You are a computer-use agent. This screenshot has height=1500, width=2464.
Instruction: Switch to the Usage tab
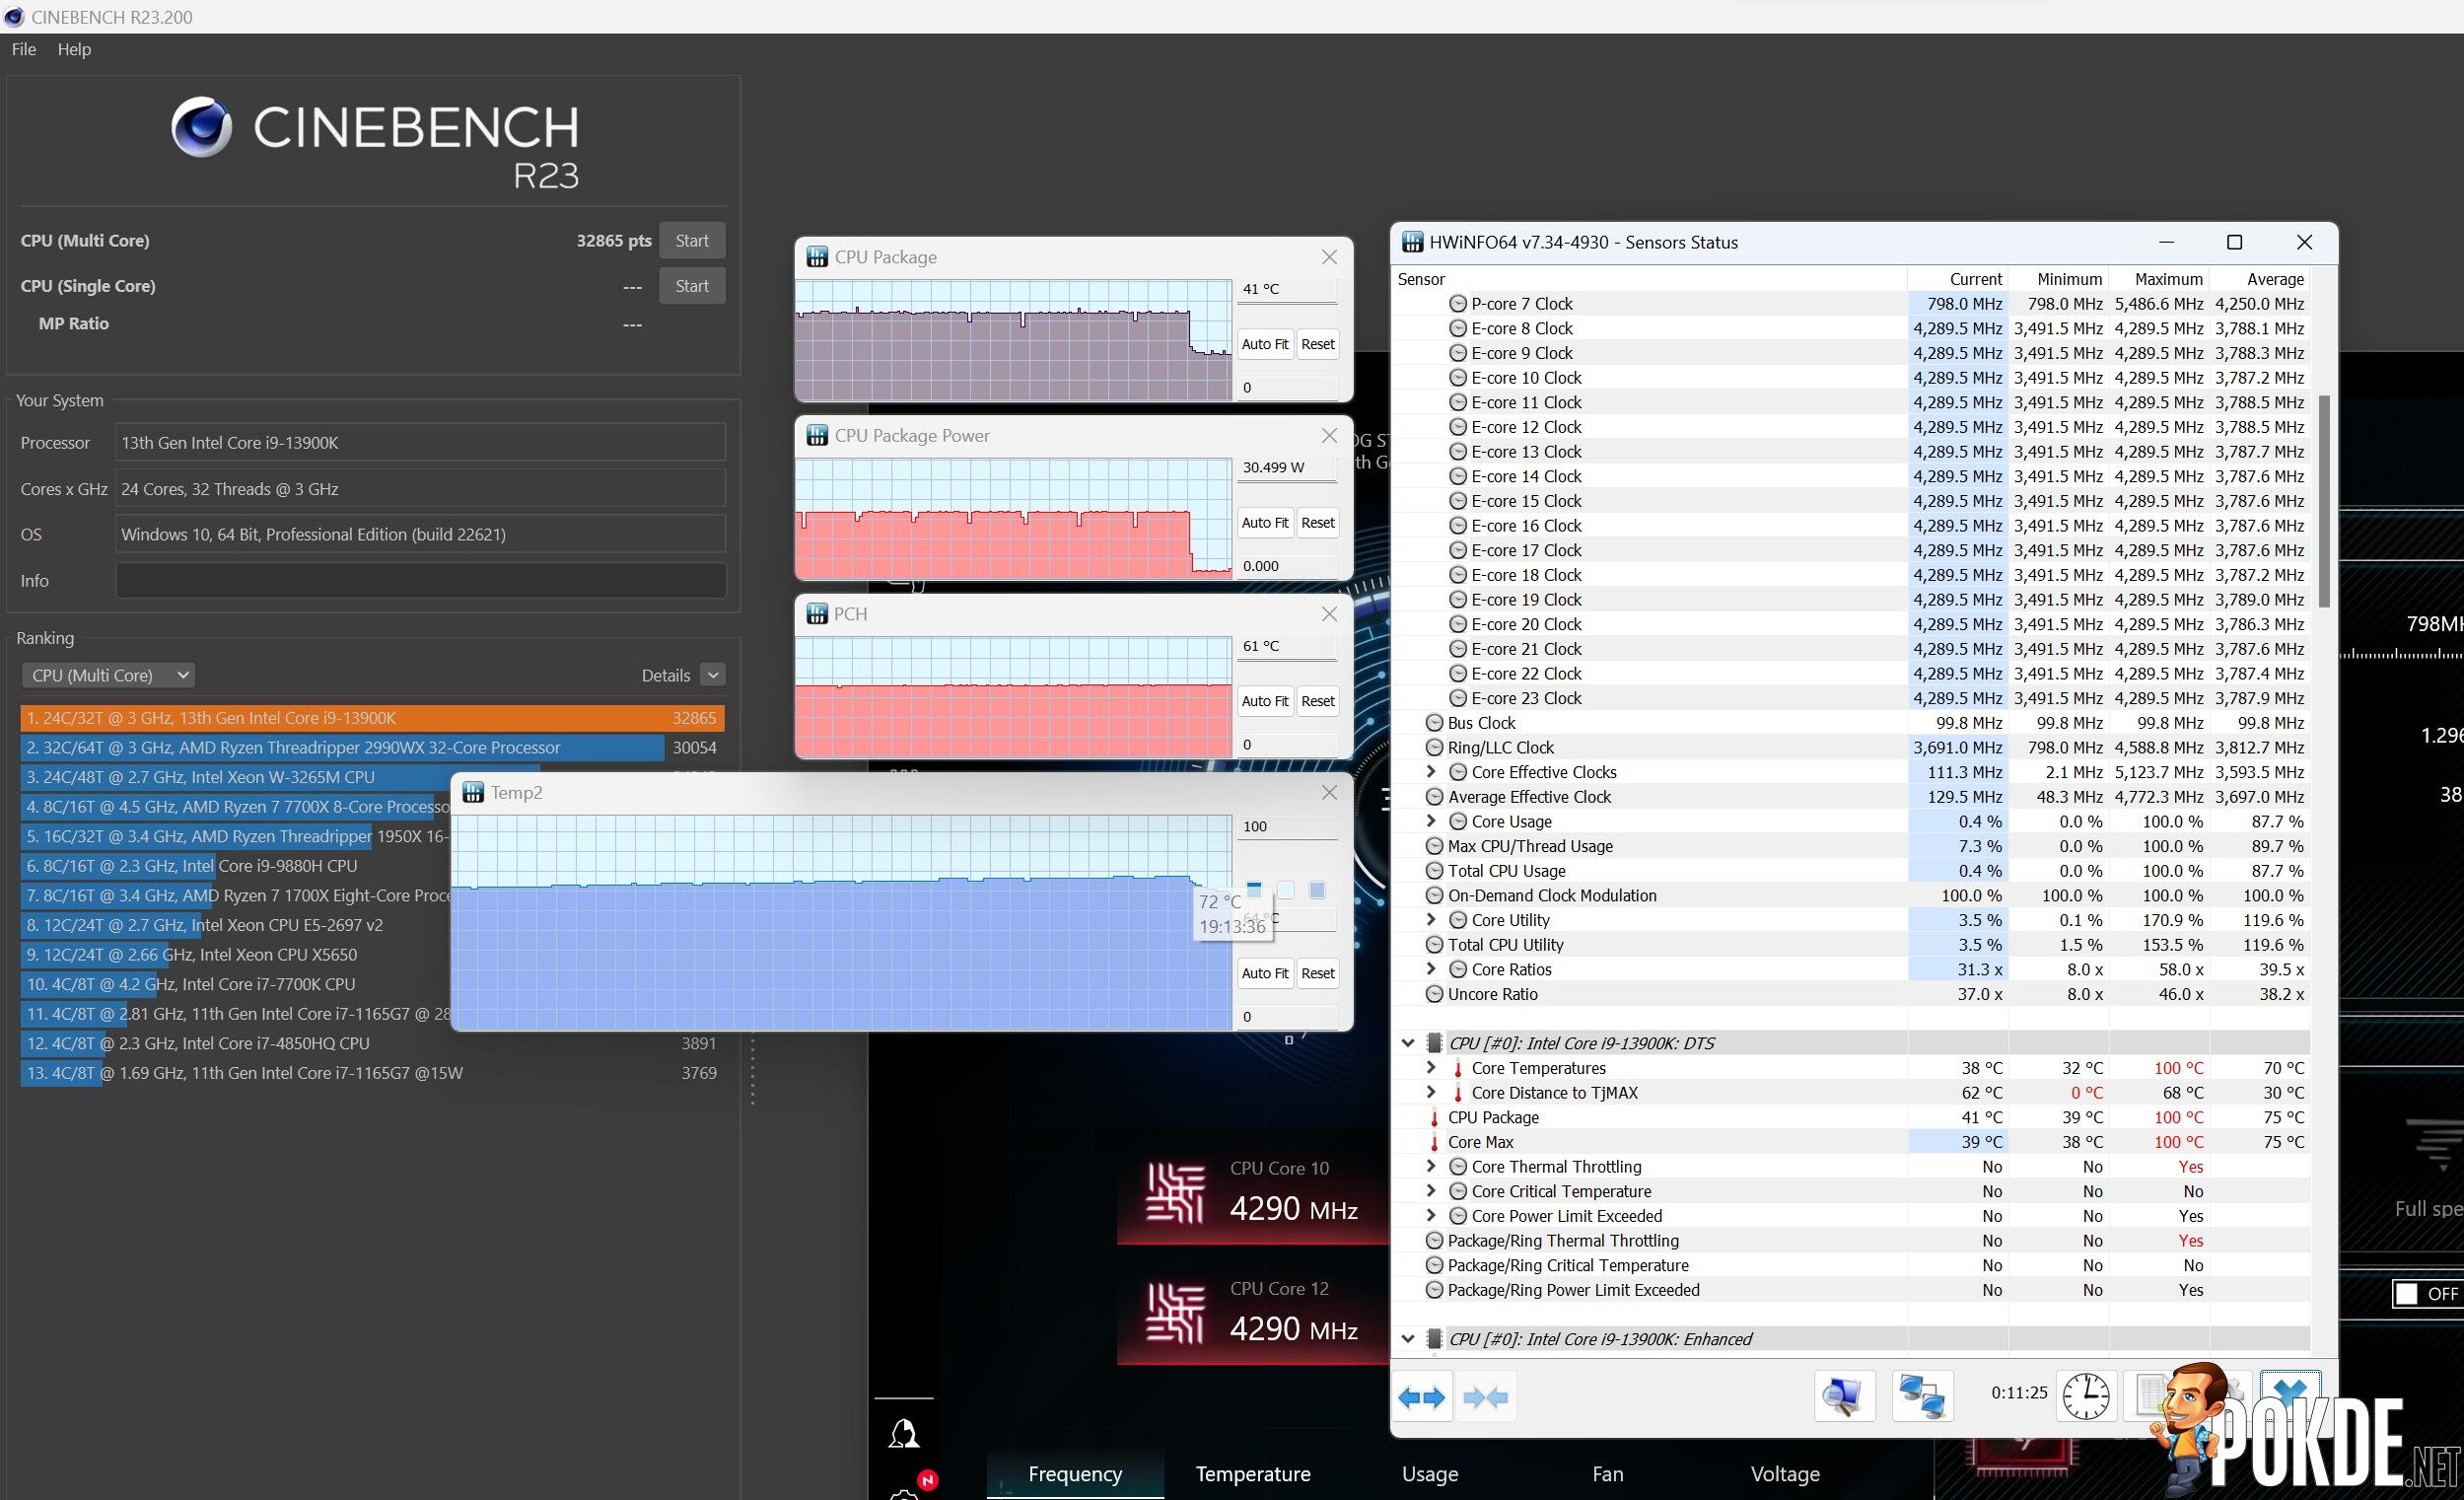click(1430, 1473)
